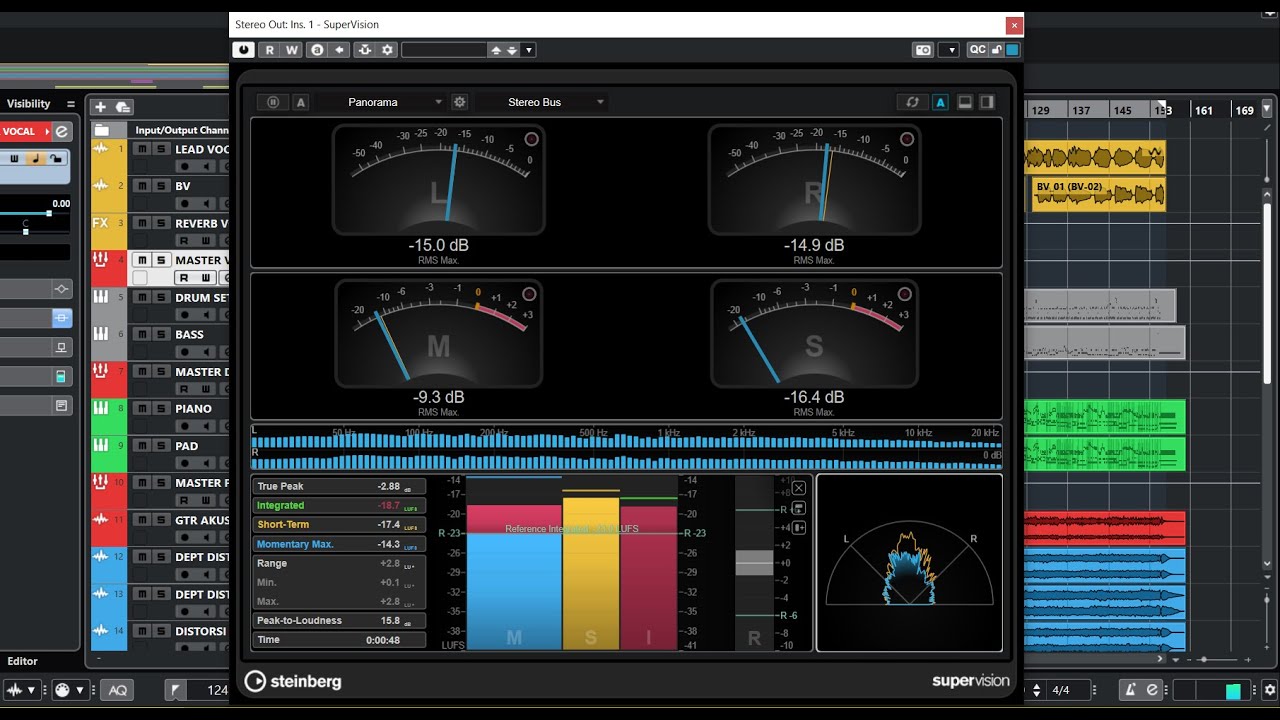Click the True Peak value row
This screenshot has width=1280, height=720.
click(339, 486)
